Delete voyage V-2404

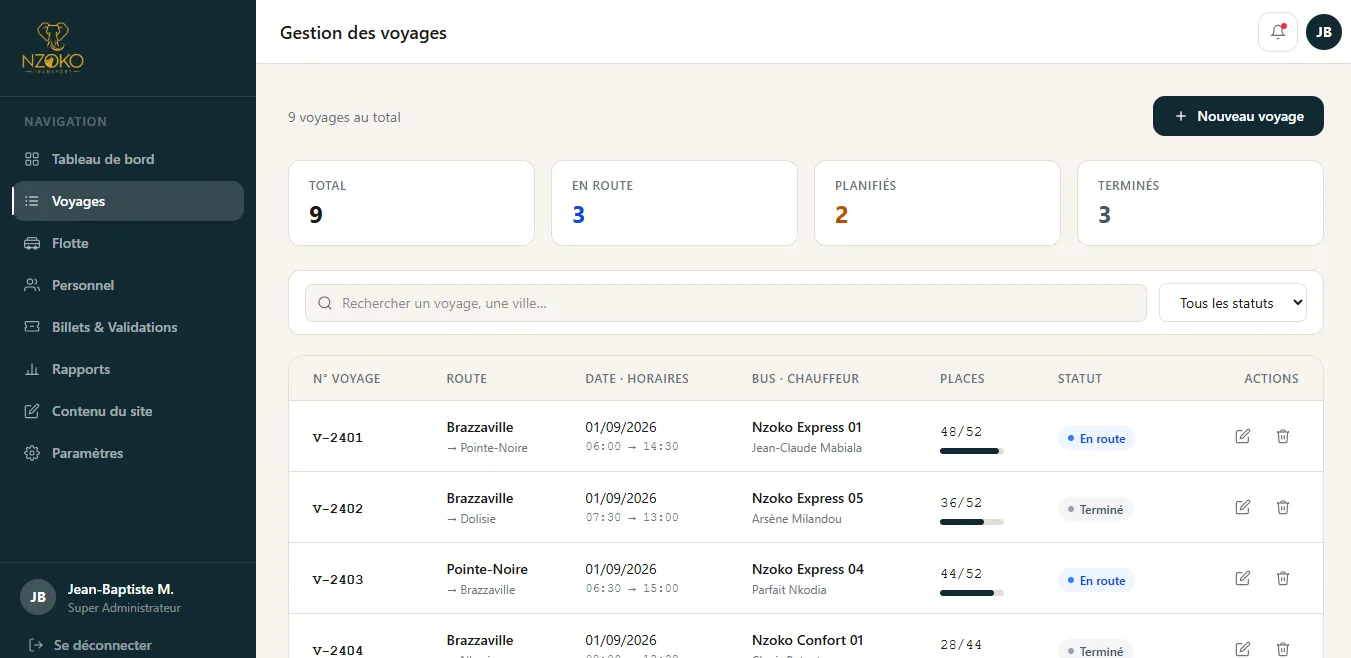pyautogui.click(x=1283, y=649)
